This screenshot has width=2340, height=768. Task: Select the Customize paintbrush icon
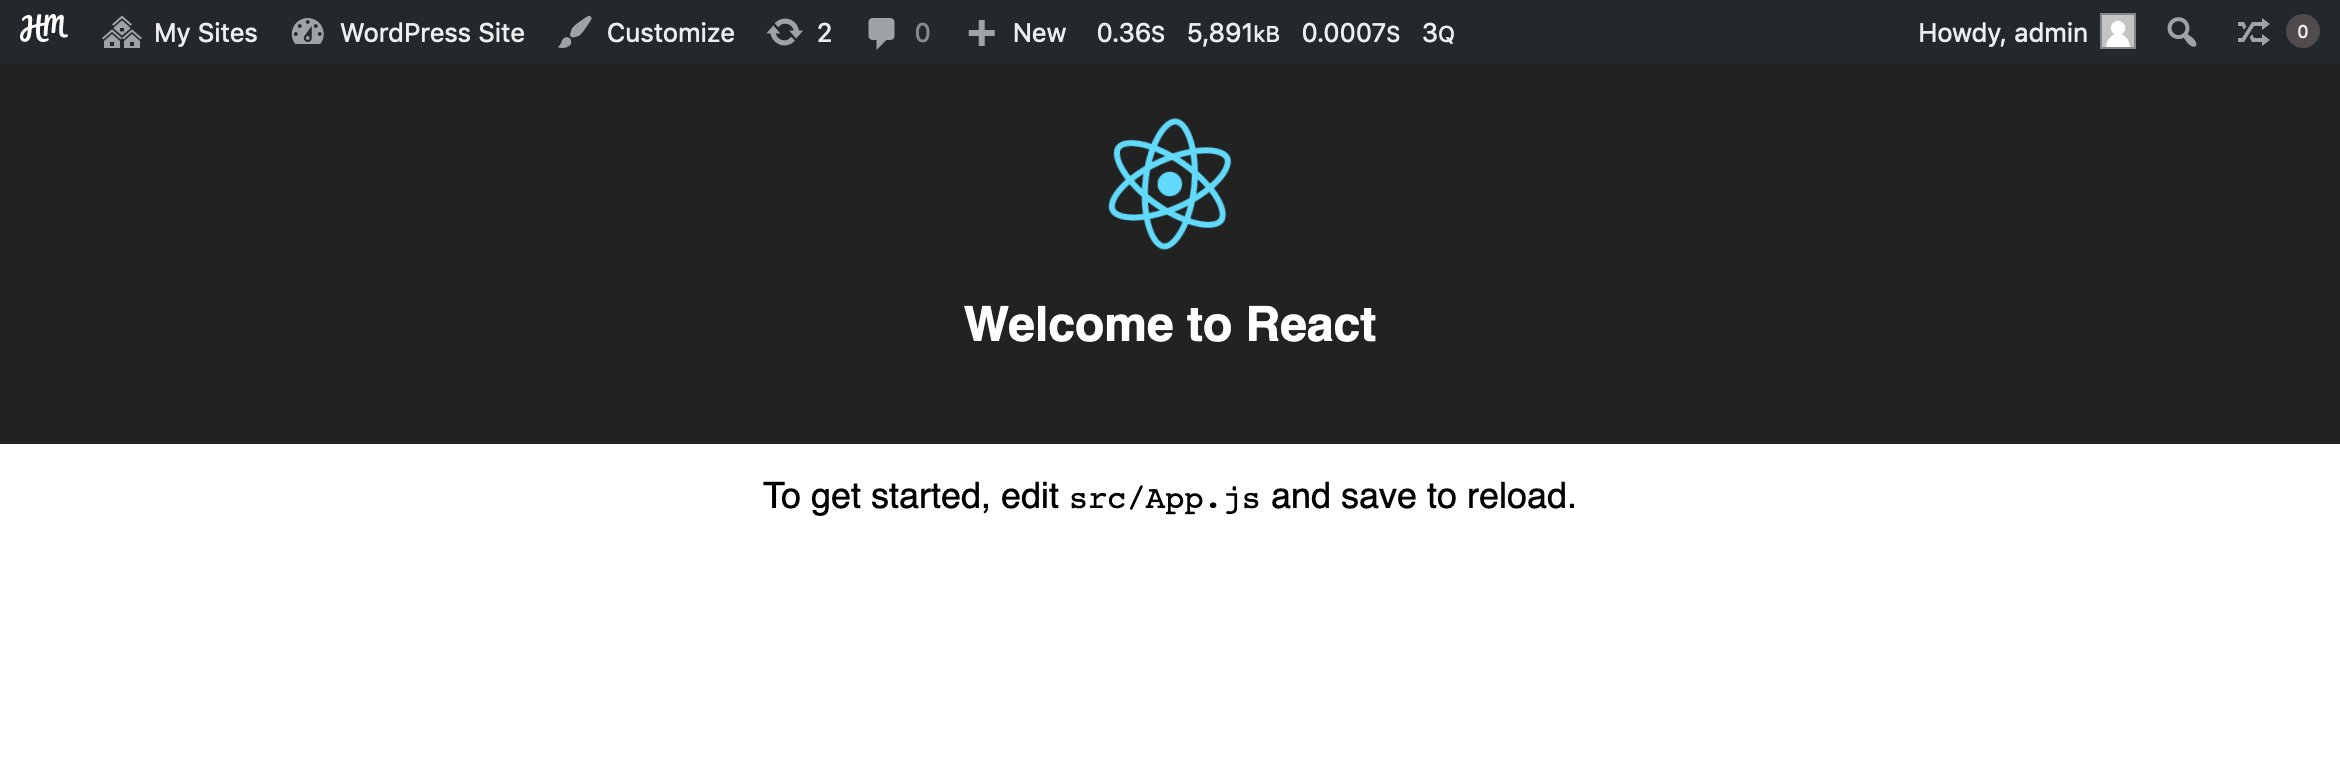coord(576,31)
